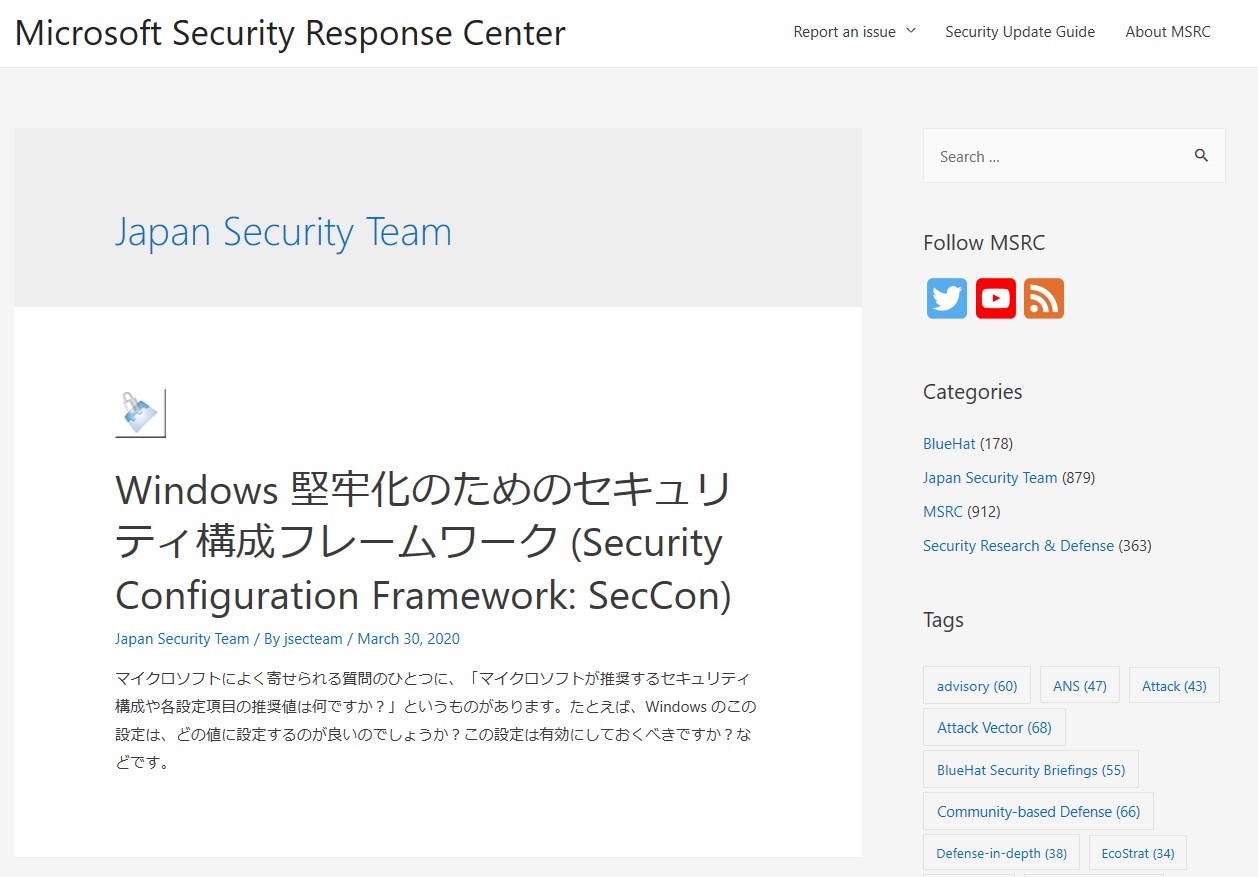Open MSRC Twitter profile icon
This screenshot has width=1258, height=877.
click(946, 298)
